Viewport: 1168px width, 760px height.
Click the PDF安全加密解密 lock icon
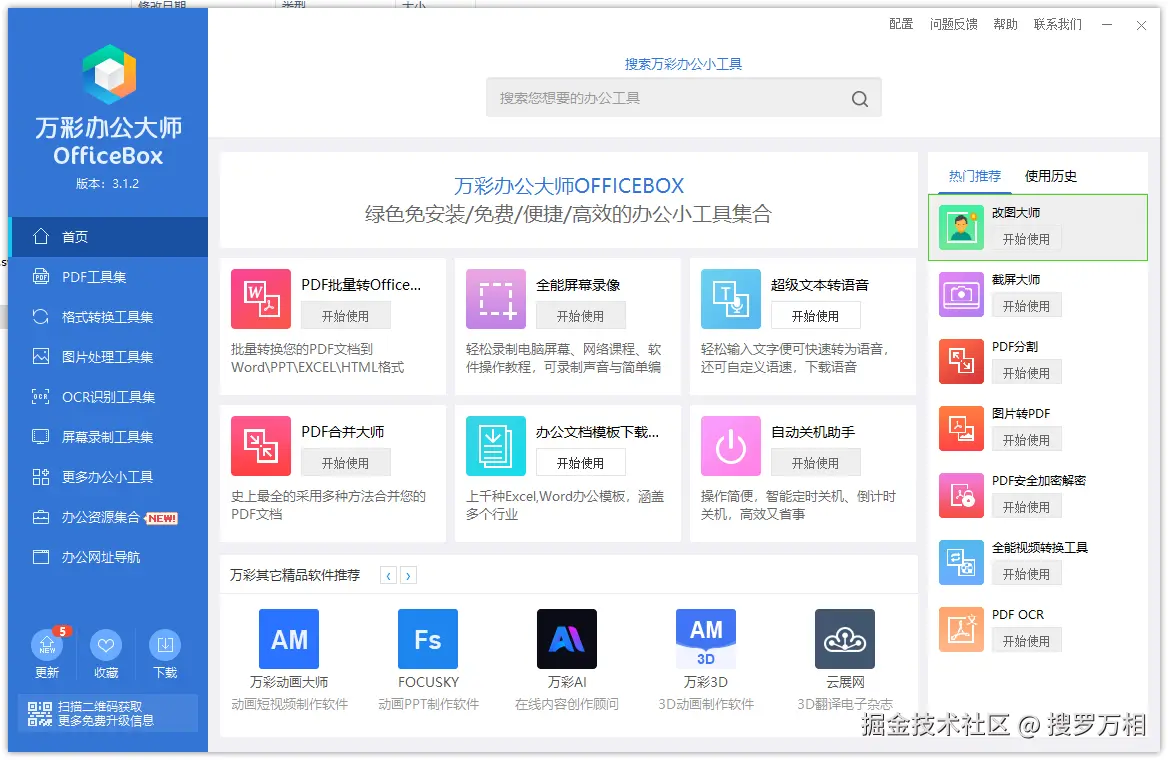(961, 495)
